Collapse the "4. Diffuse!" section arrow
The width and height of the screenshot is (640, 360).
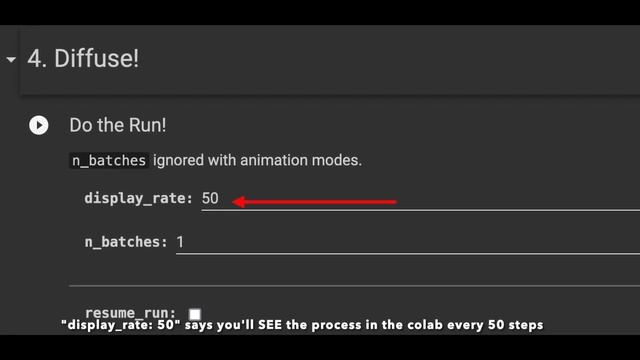point(11,60)
